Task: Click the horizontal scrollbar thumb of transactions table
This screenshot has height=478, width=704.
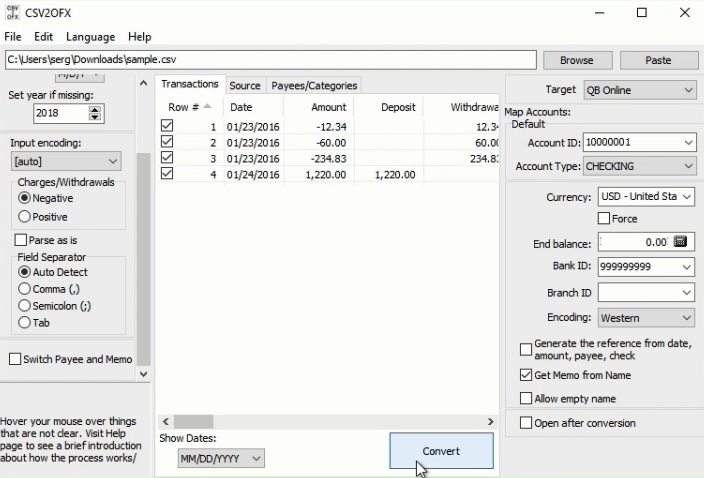Action: pyautogui.click(x=194, y=421)
